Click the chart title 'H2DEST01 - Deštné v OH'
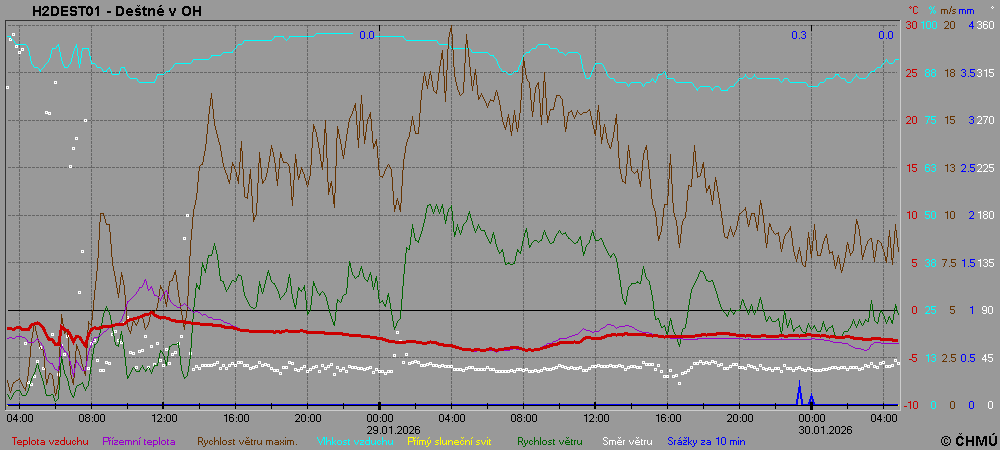 click(x=122, y=10)
